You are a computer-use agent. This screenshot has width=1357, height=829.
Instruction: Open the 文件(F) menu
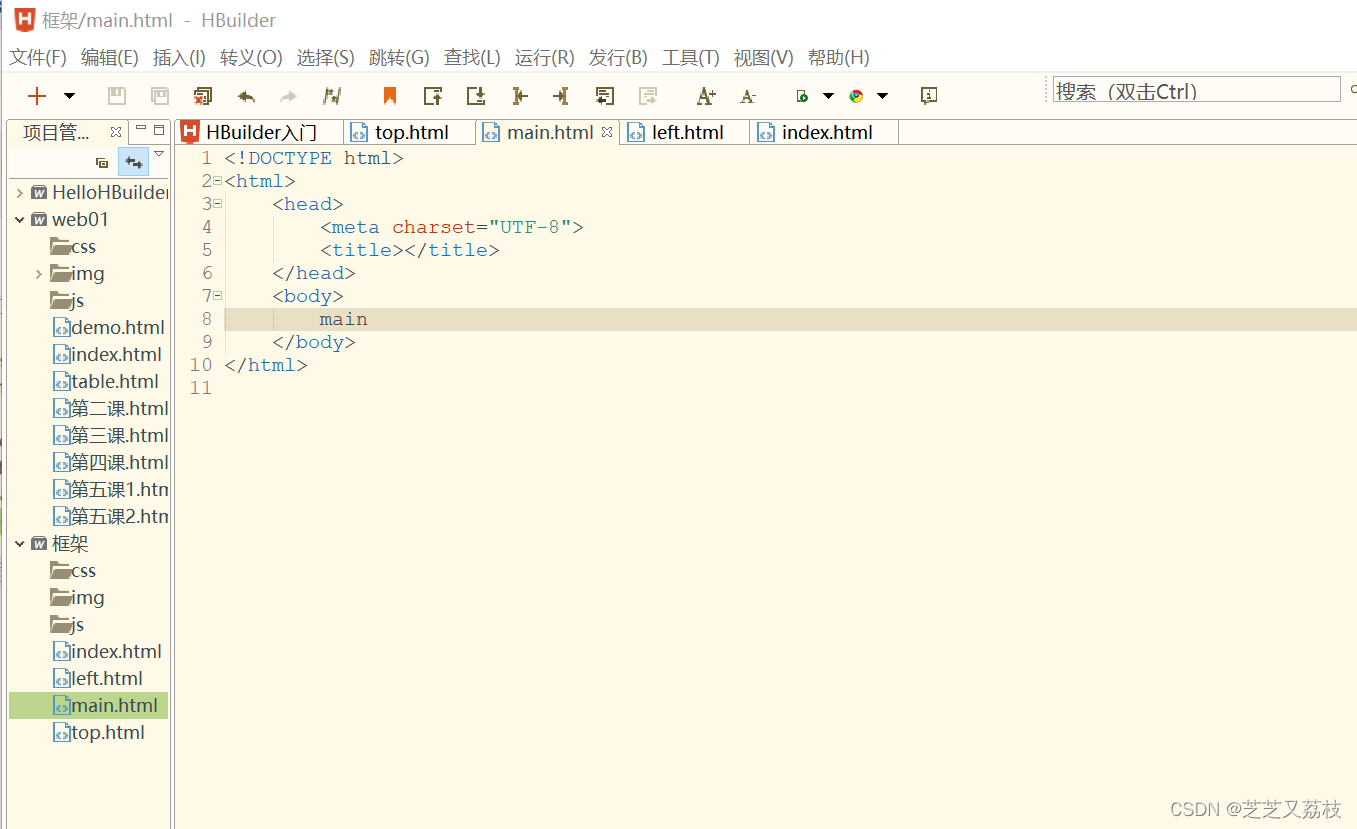38,57
